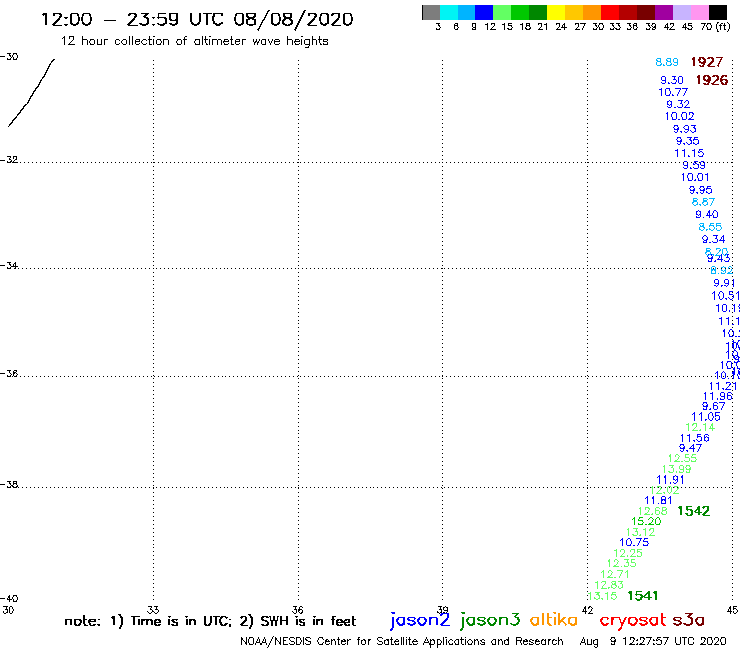Pick the purple swatch in the color scale
Viewport: 740px width, 650px height.
[664, 12]
